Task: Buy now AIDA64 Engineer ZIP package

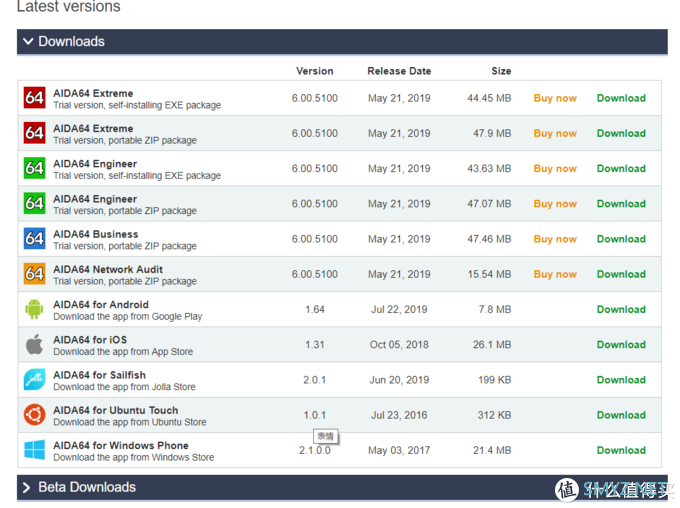Action: point(555,204)
